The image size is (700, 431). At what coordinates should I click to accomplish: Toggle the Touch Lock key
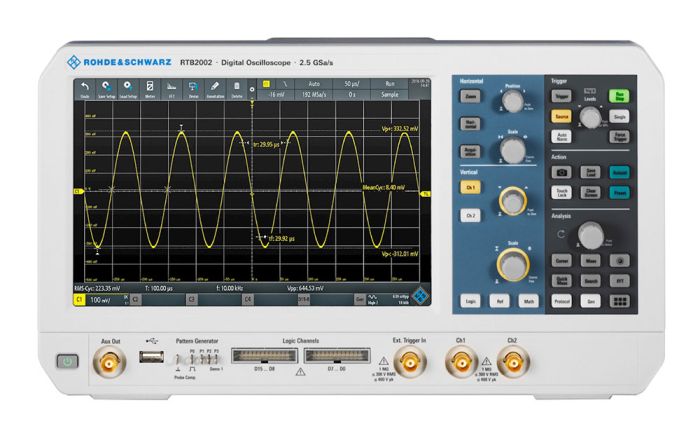(562, 192)
